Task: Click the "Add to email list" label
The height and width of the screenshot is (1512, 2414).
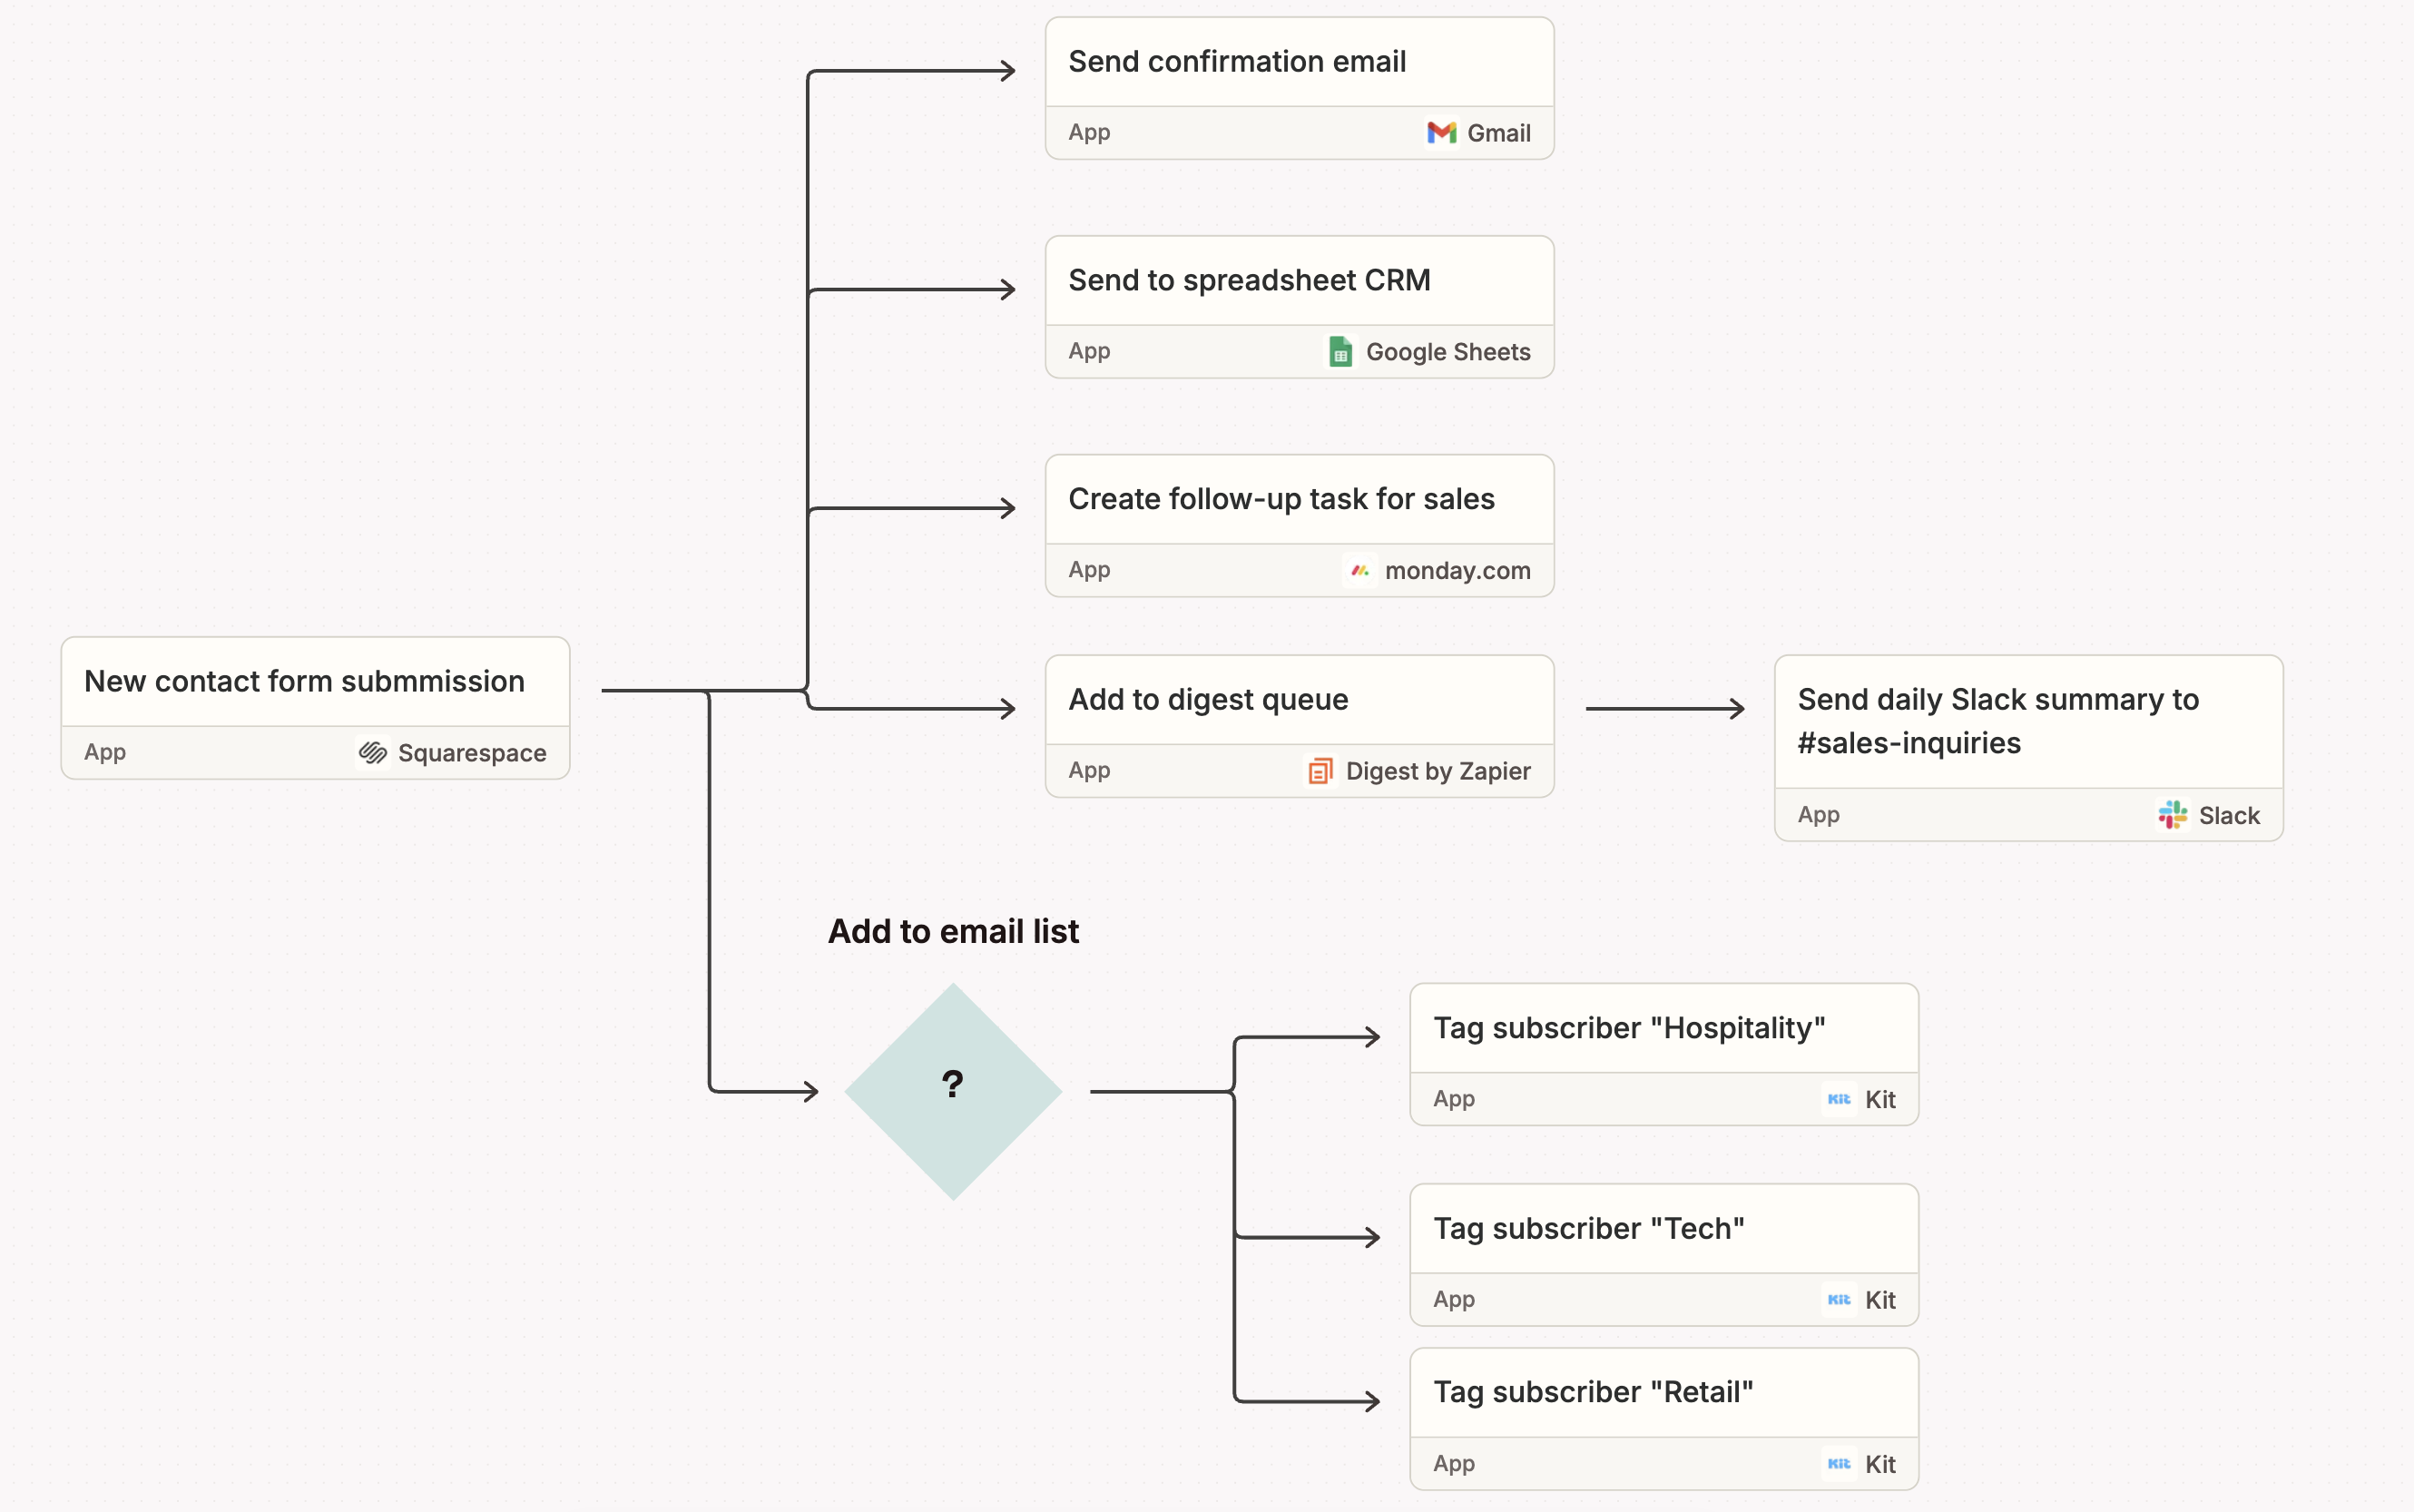Action: 953,931
